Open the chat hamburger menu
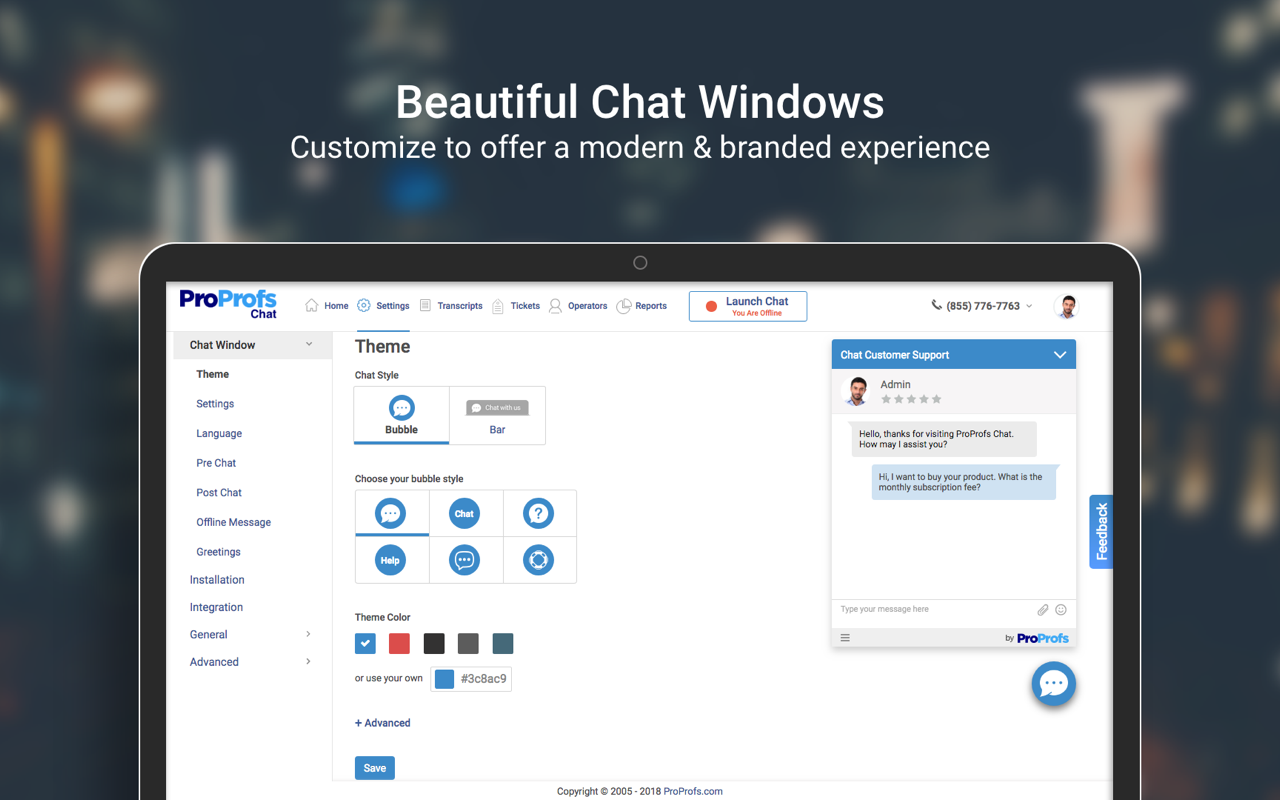Image resolution: width=1280 pixels, height=800 pixels. click(x=845, y=638)
